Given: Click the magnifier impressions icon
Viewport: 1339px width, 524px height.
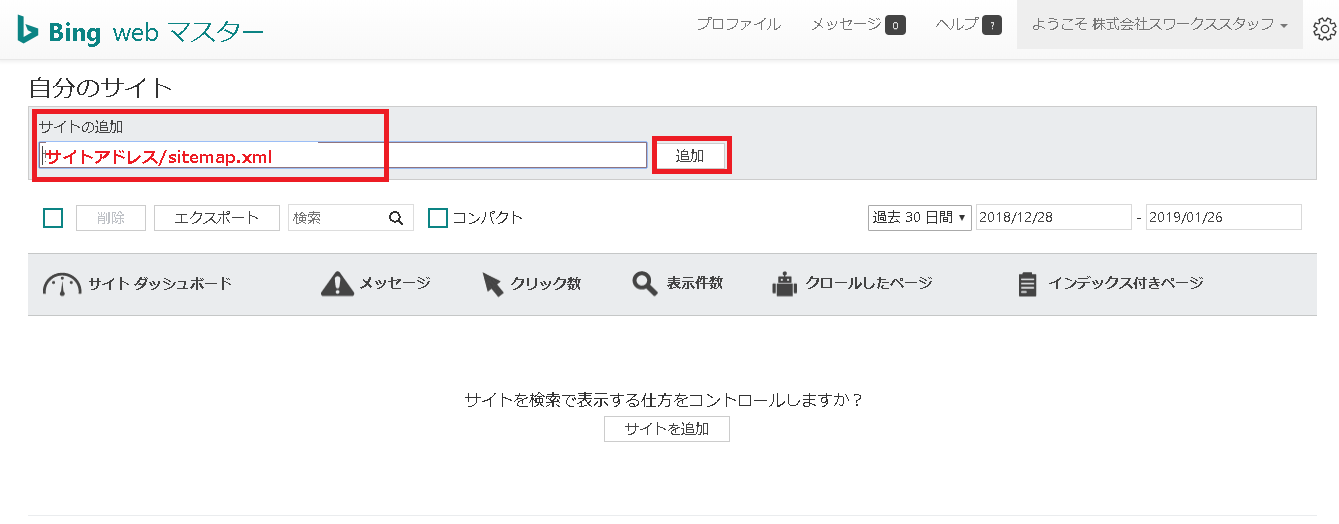Looking at the screenshot, I should coord(645,284).
